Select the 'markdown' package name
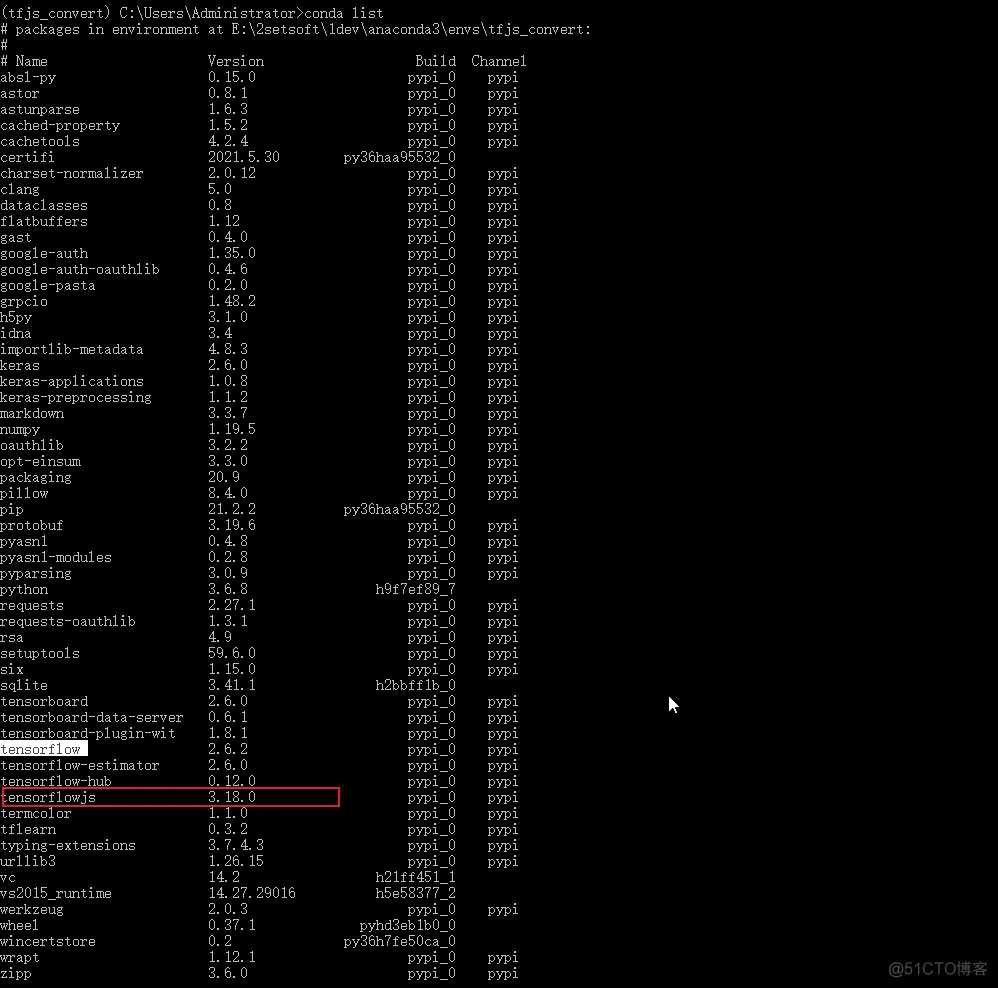998x988 pixels. (32, 414)
